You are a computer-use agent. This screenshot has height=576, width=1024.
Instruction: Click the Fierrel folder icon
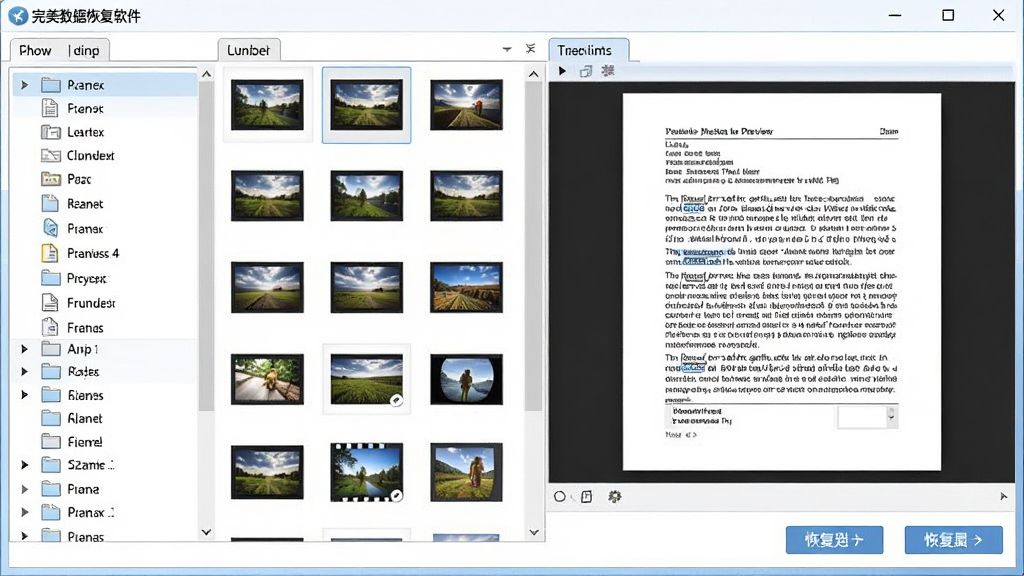click(50, 441)
